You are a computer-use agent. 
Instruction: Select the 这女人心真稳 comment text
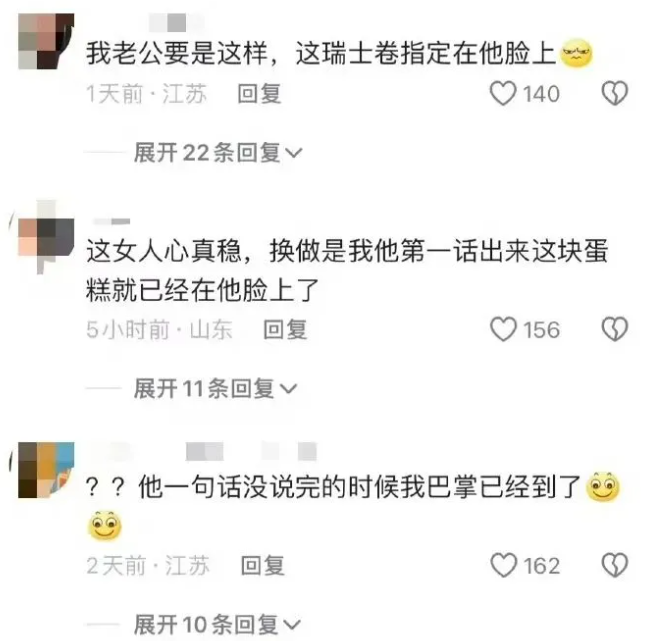(347, 270)
